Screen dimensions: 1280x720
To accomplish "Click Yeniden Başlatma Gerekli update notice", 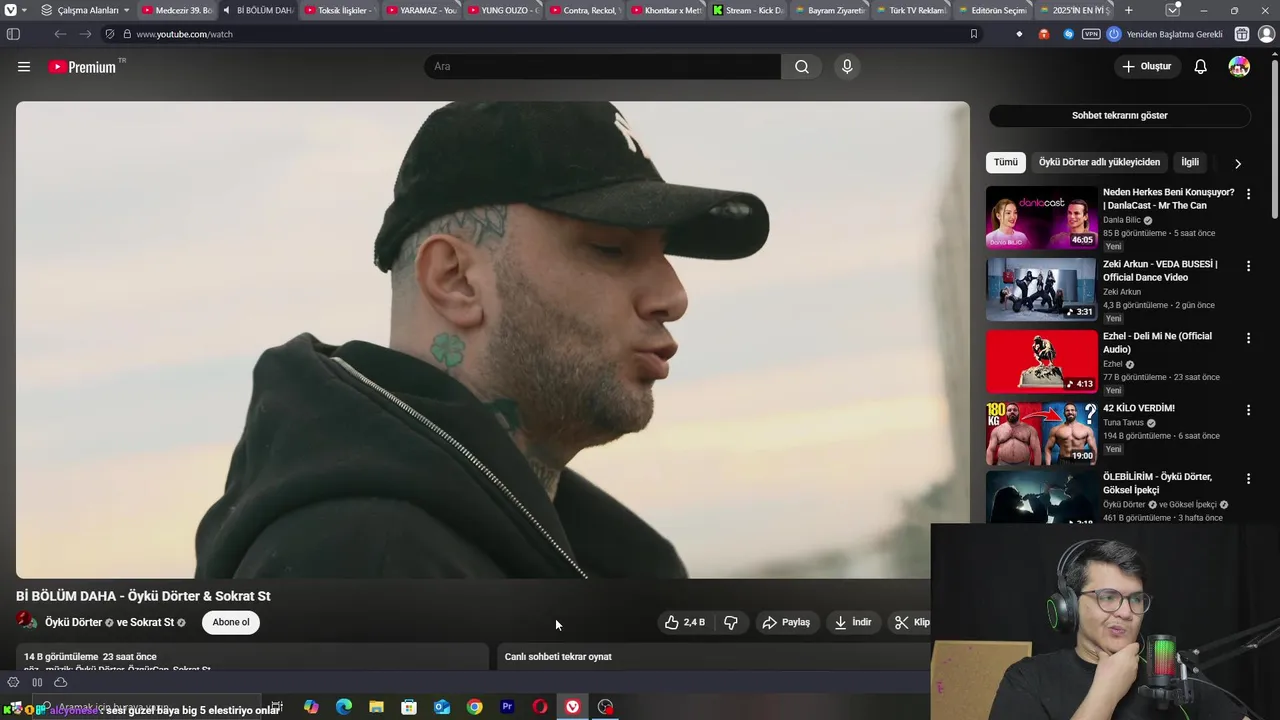I will pos(1166,34).
